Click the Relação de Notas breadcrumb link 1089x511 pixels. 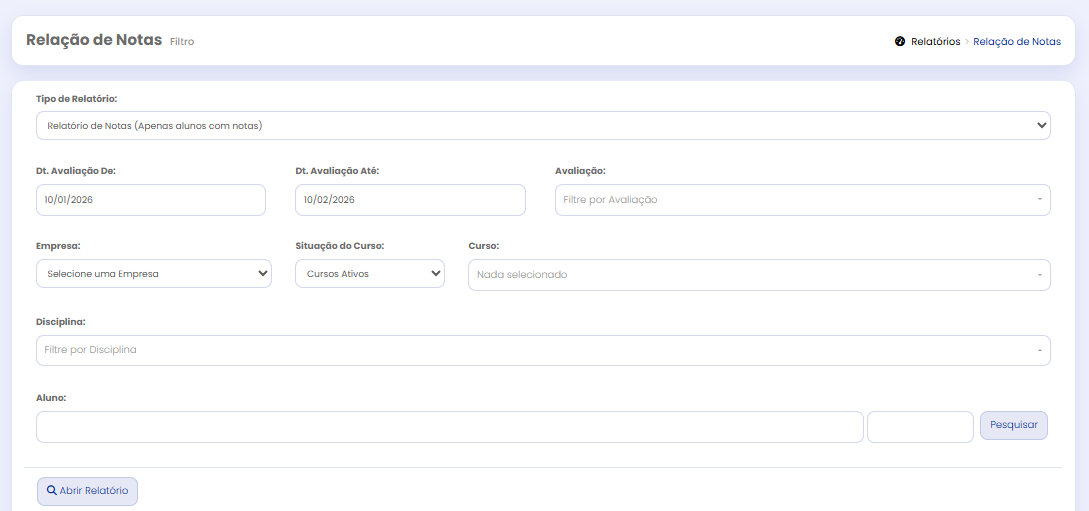[1016, 42]
